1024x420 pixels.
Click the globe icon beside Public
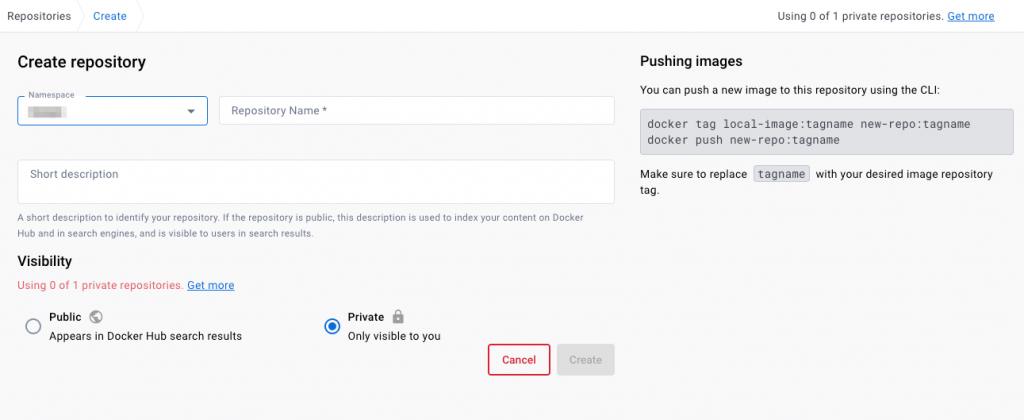[x=96, y=317]
